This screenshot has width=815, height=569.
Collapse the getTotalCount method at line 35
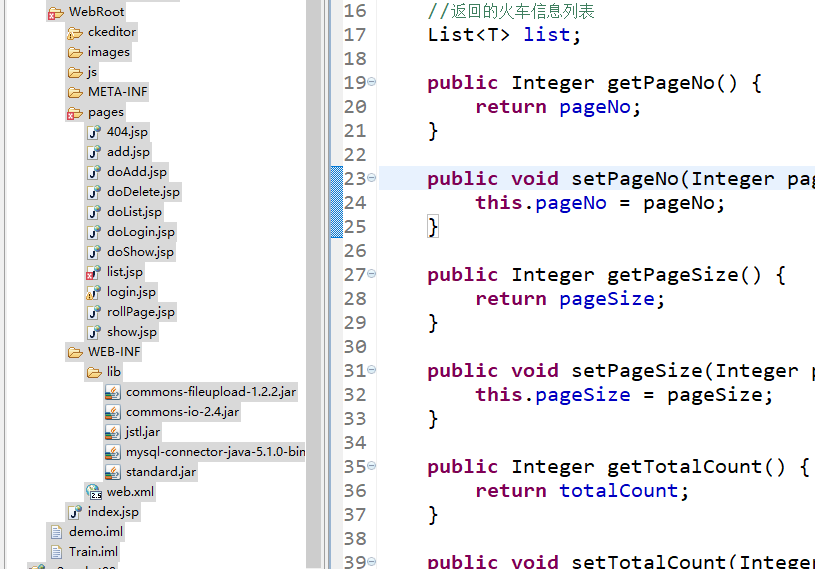(372, 466)
